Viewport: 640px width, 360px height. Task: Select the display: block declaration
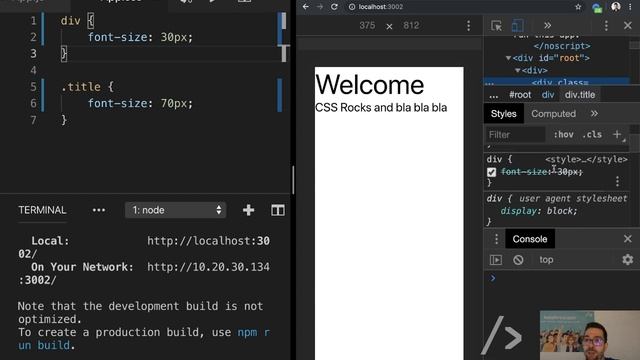(538, 211)
